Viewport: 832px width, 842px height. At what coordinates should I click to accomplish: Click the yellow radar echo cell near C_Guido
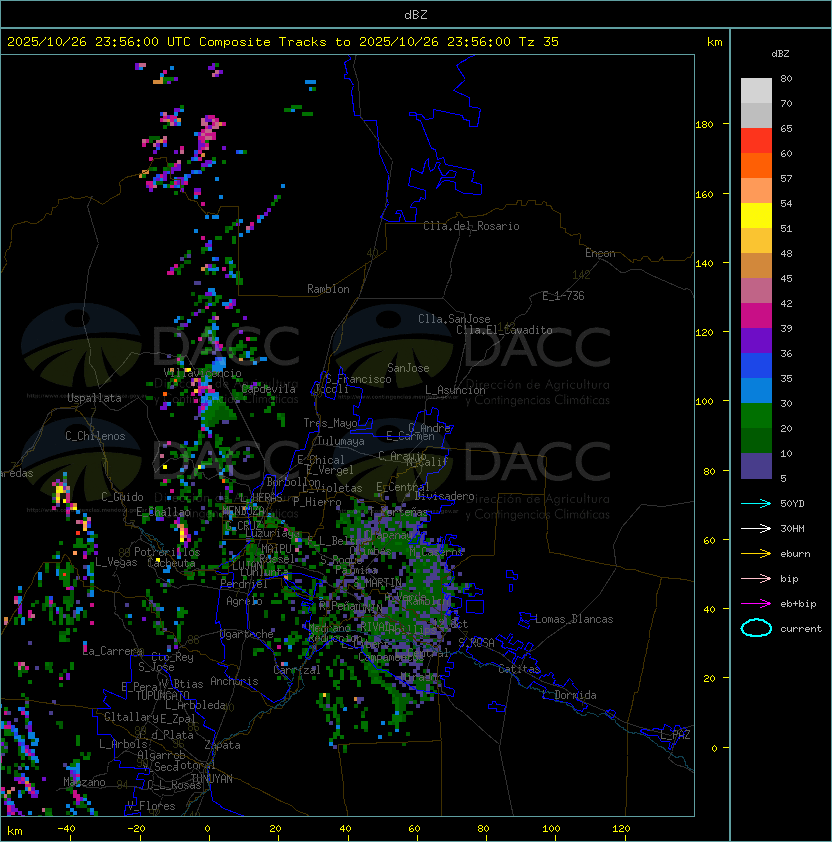coord(61,493)
